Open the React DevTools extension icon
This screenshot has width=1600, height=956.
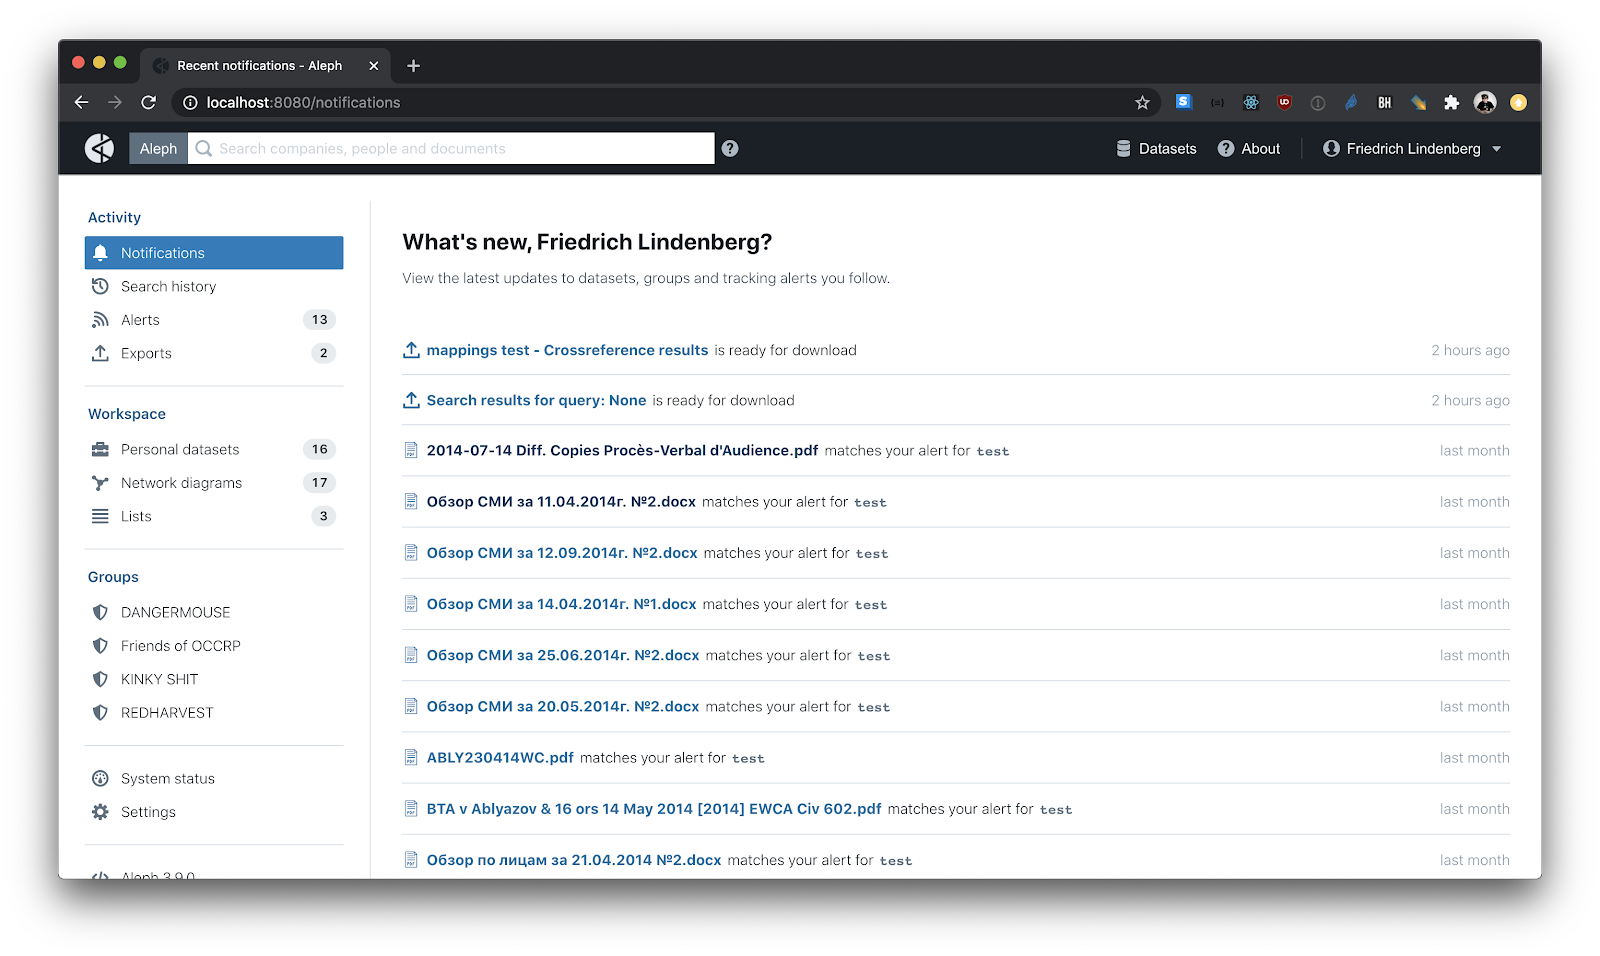pyautogui.click(x=1250, y=102)
